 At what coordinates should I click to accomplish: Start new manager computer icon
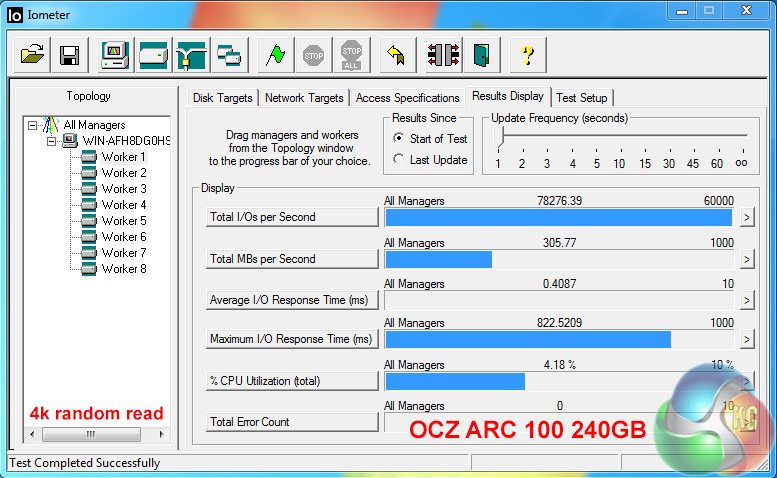tap(115, 54)
